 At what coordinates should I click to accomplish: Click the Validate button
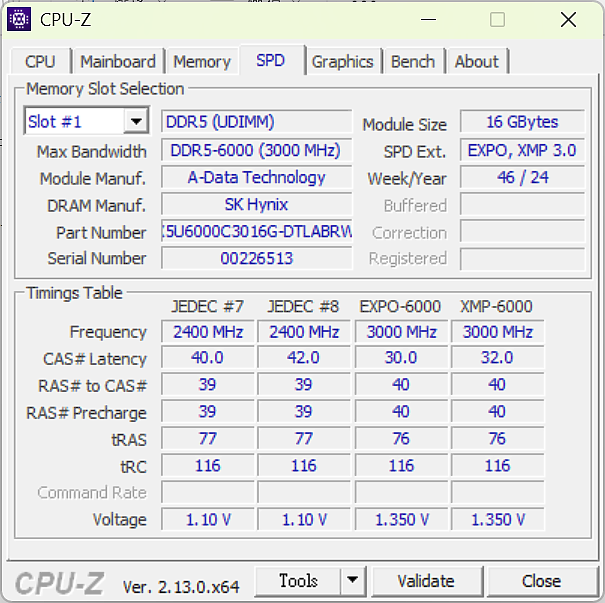426,581
